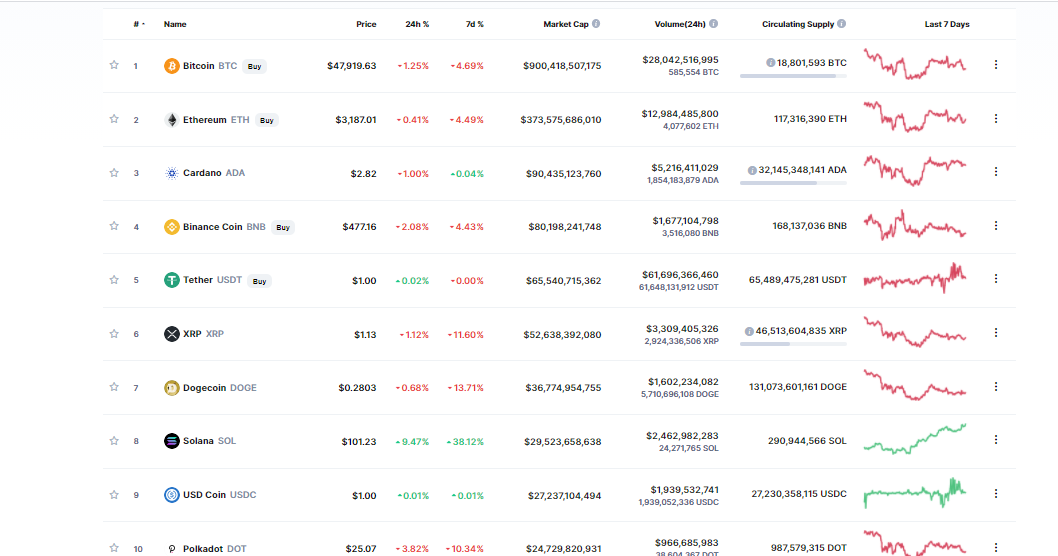Image resolution: width=1058 pixels, height=556 pixels.
Task: Open the more options menu for Cardano
Action: (996, 172)
